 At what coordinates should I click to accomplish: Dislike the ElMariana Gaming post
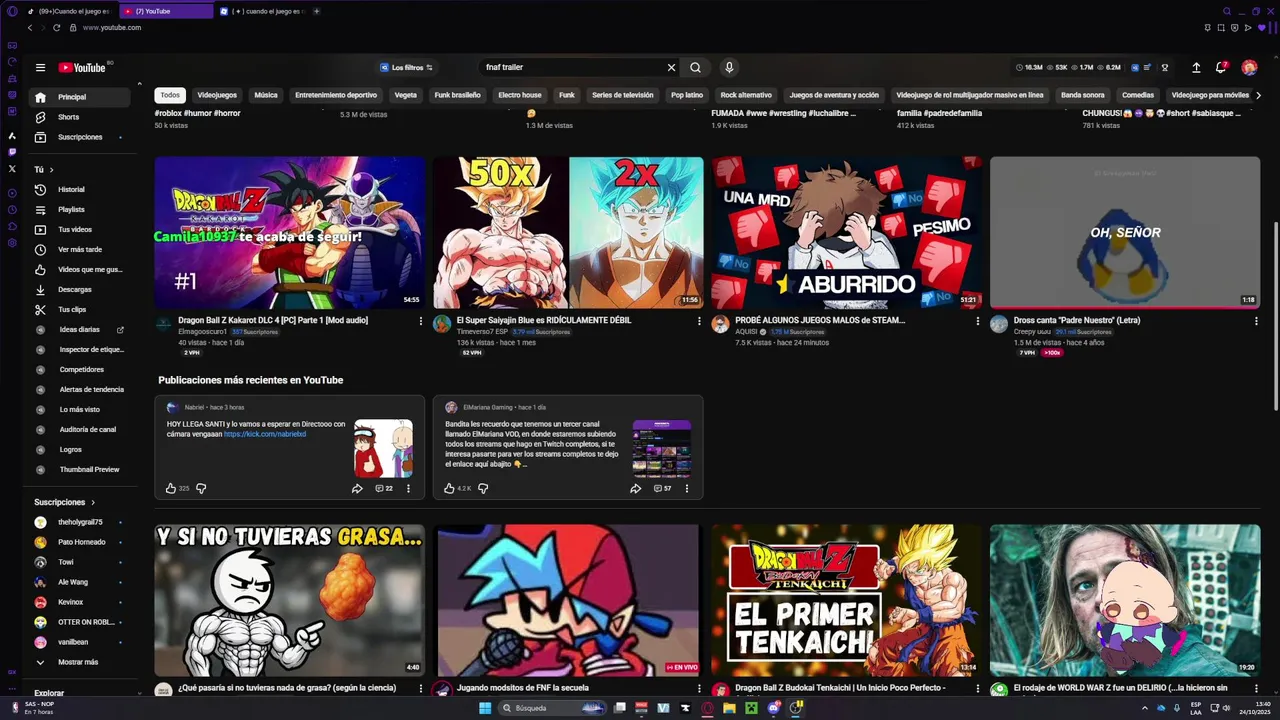click(483, 489)
